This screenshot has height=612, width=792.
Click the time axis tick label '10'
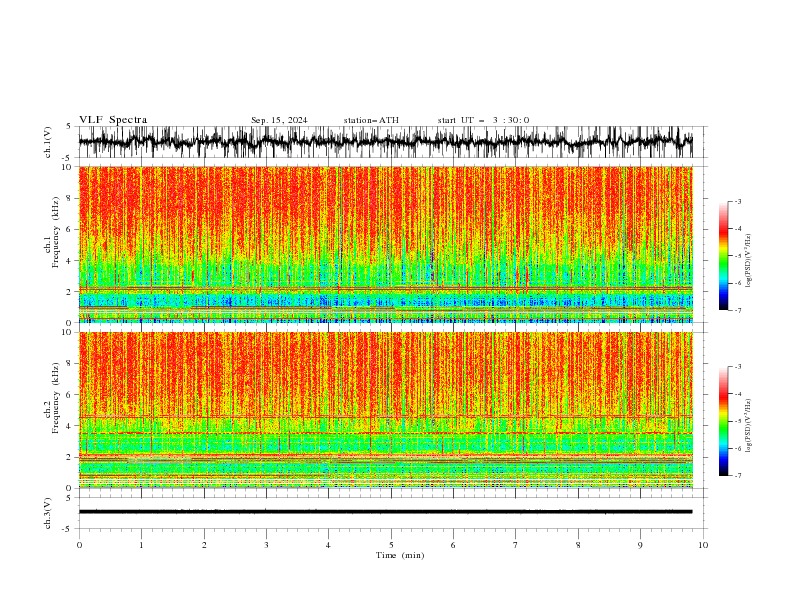click(x=703, y=545)
